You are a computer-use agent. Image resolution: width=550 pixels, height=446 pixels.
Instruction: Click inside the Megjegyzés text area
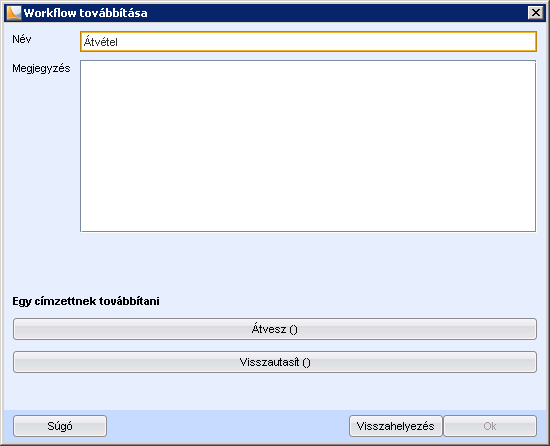[308, 146]
